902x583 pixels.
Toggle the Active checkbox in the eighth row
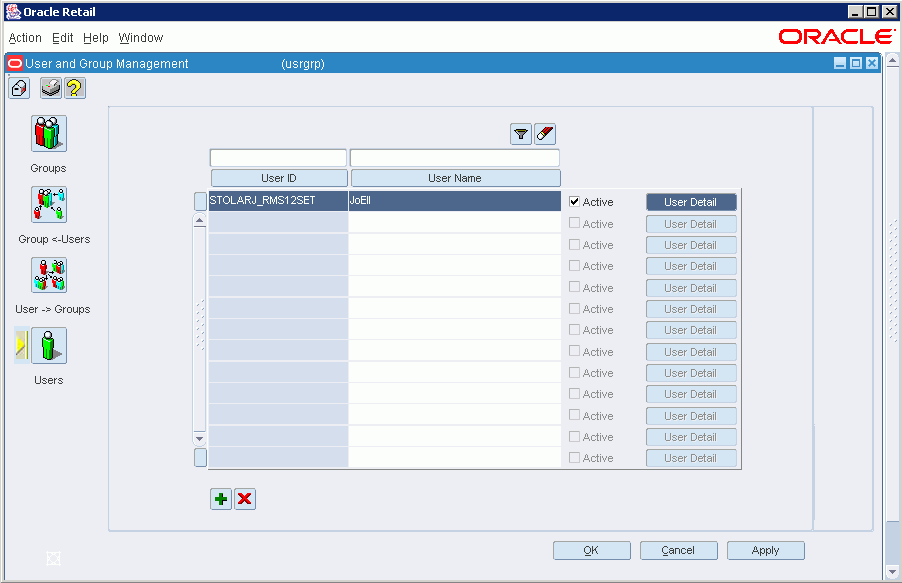pyautogui.click(x=574, y=350)
